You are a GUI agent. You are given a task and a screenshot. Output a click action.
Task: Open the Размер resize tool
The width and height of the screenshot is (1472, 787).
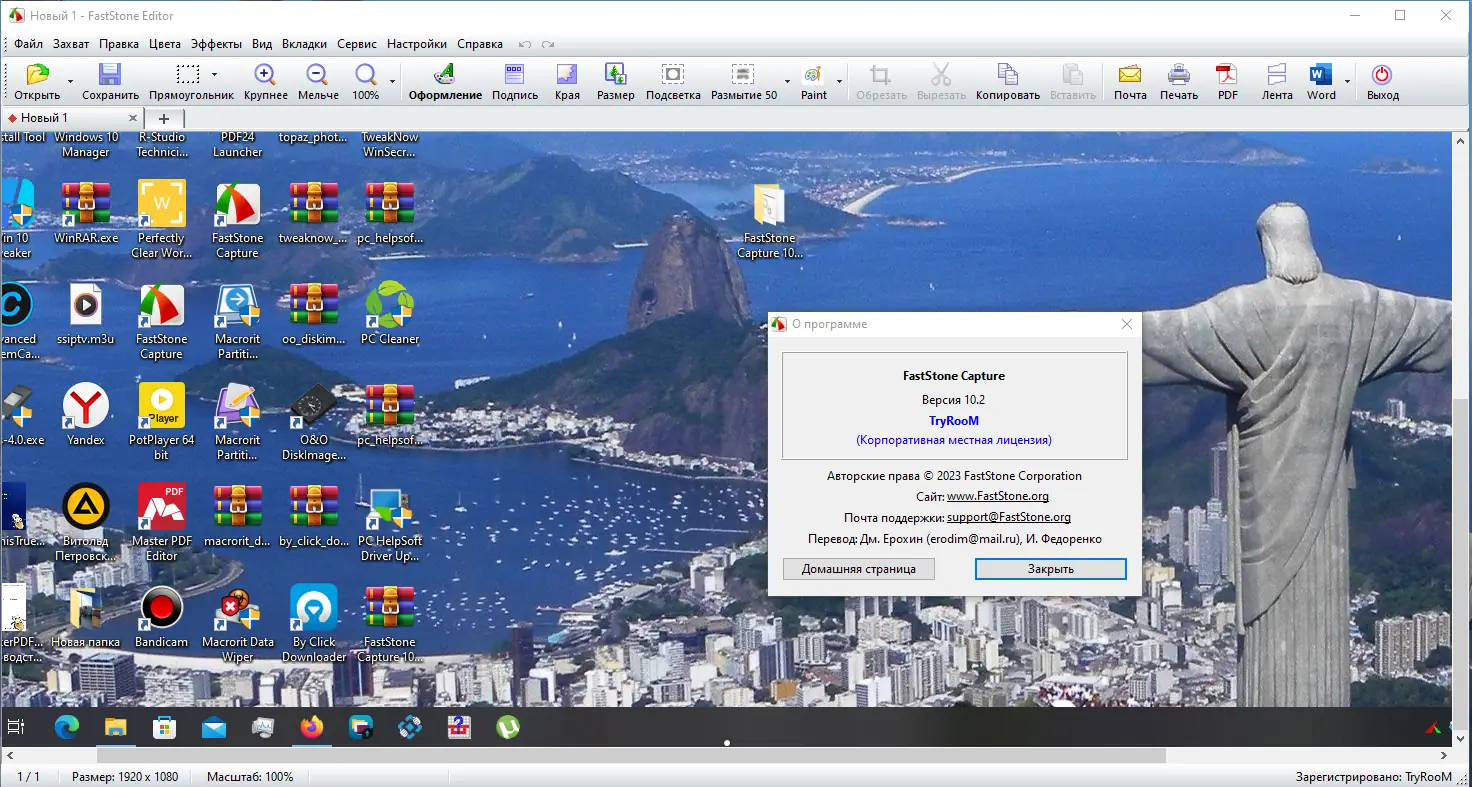[x=615, y=80]
